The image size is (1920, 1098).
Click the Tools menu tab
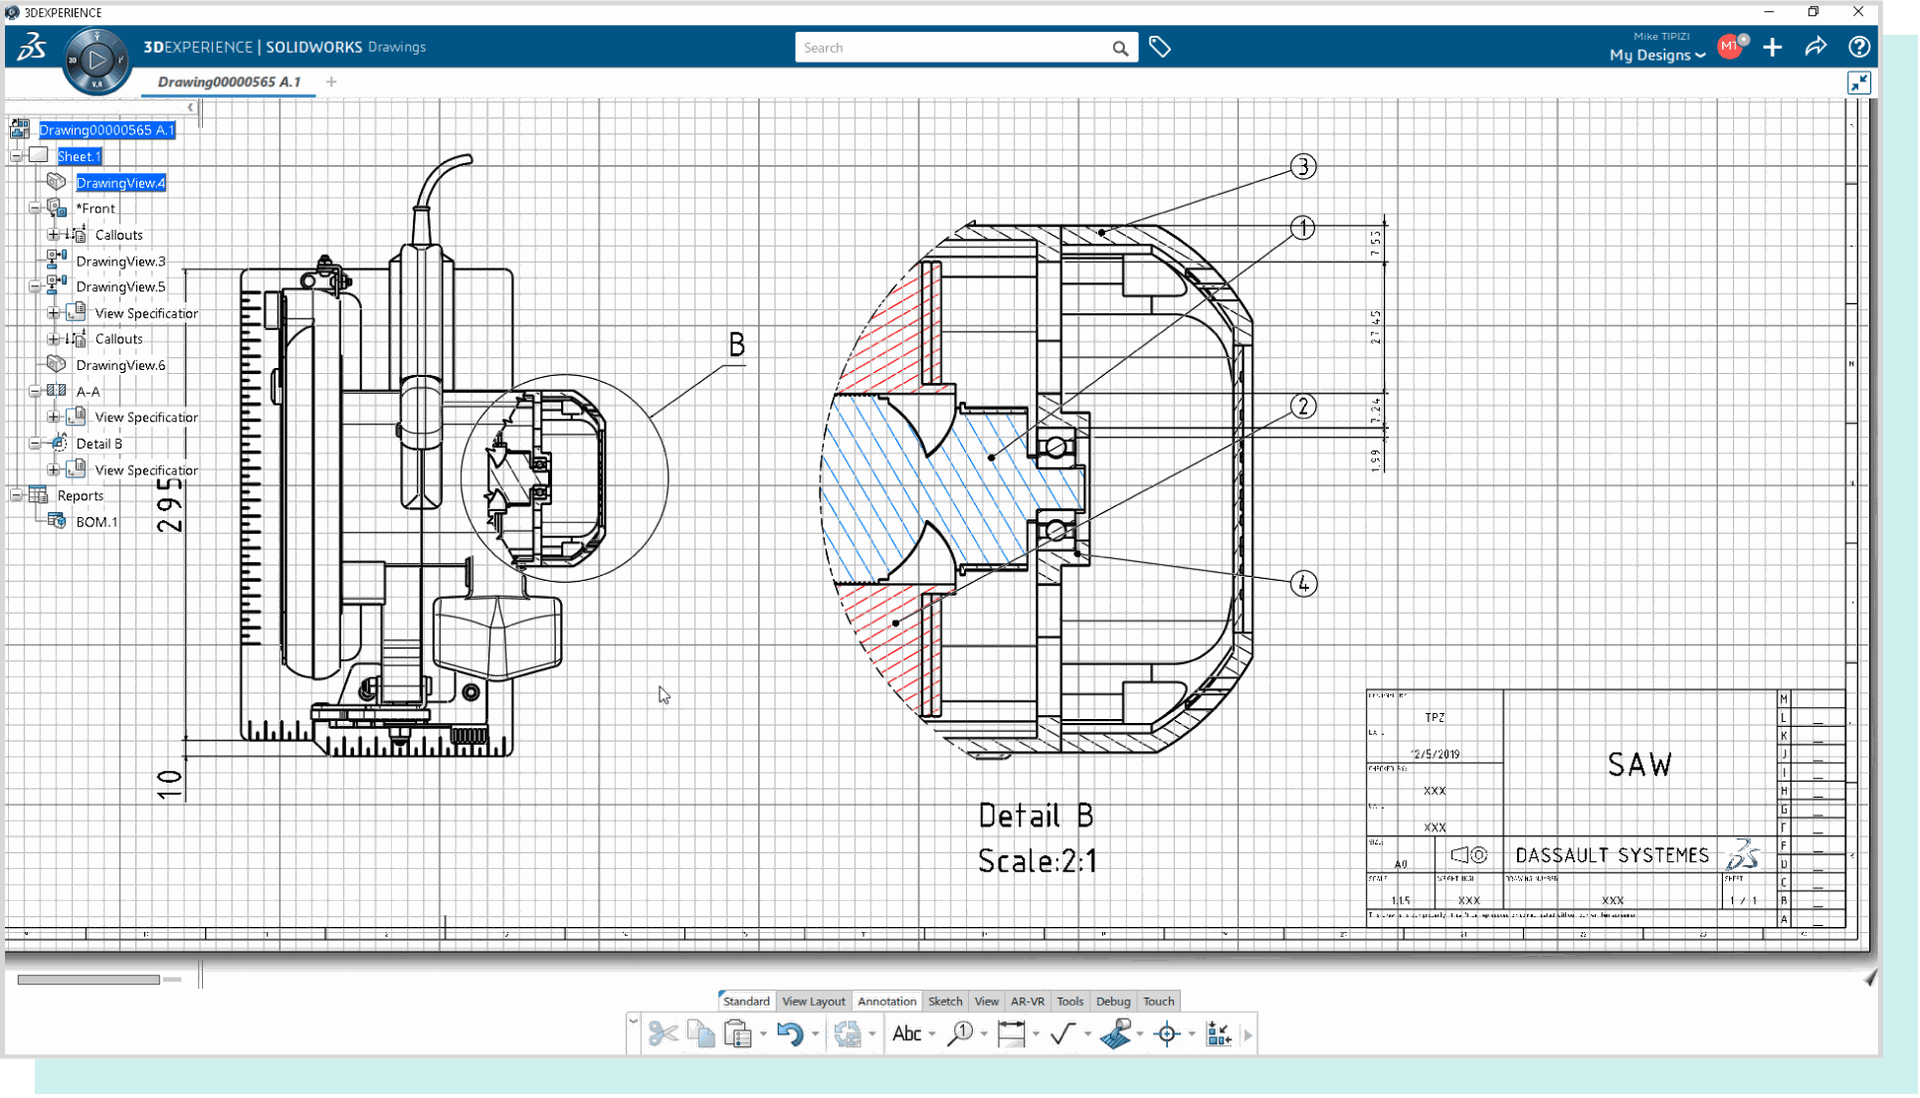pyautogui.click(x=1069, y=1000)
